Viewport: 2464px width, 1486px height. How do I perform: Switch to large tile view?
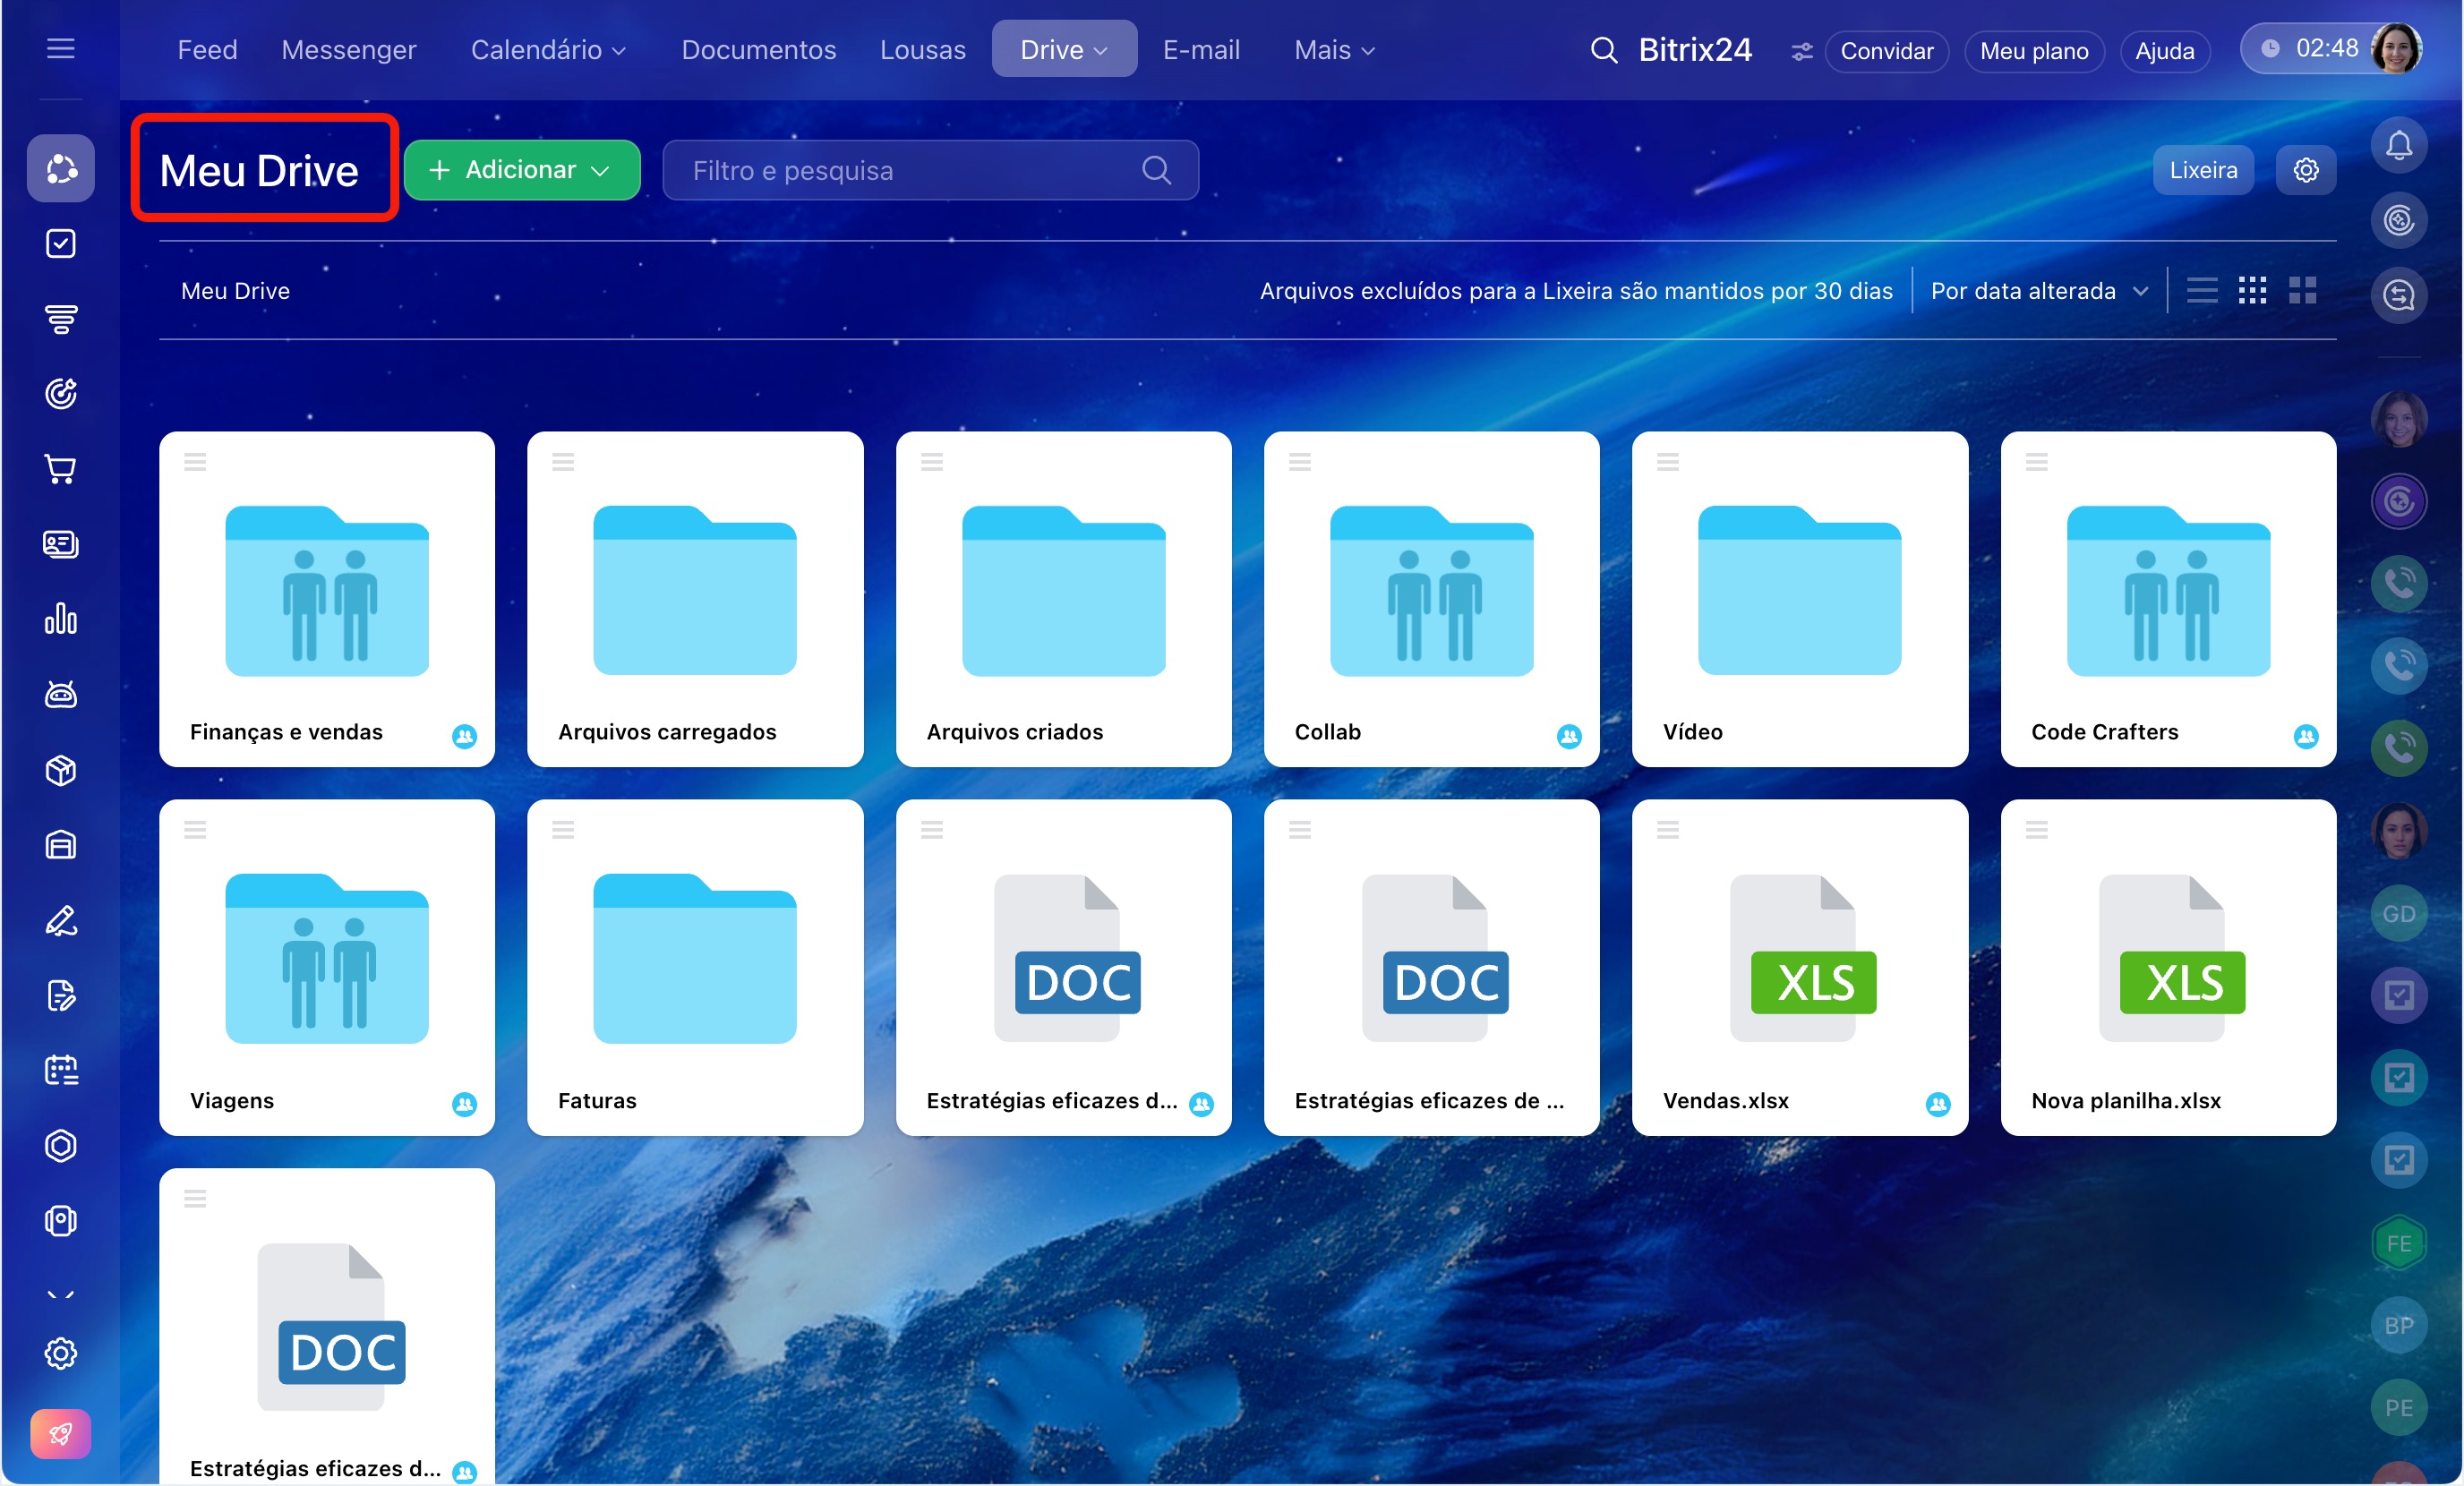tap(2302, 291)
